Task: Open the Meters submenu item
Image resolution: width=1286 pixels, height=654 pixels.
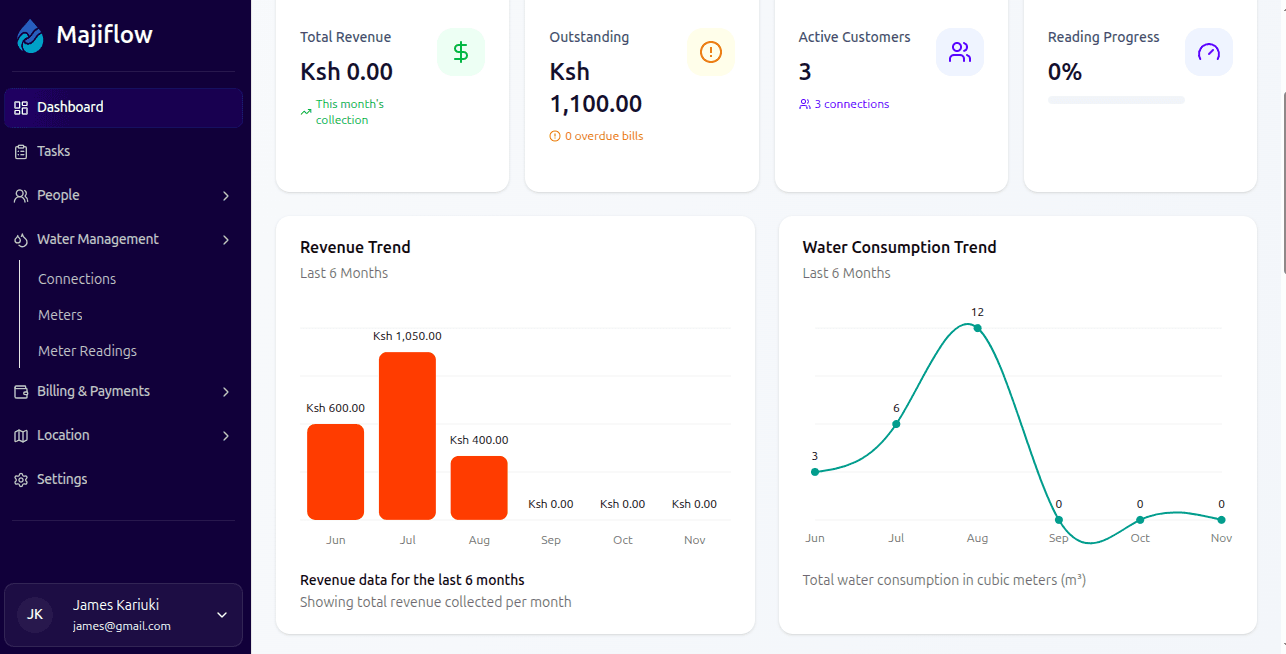Action: coord(60,315)
